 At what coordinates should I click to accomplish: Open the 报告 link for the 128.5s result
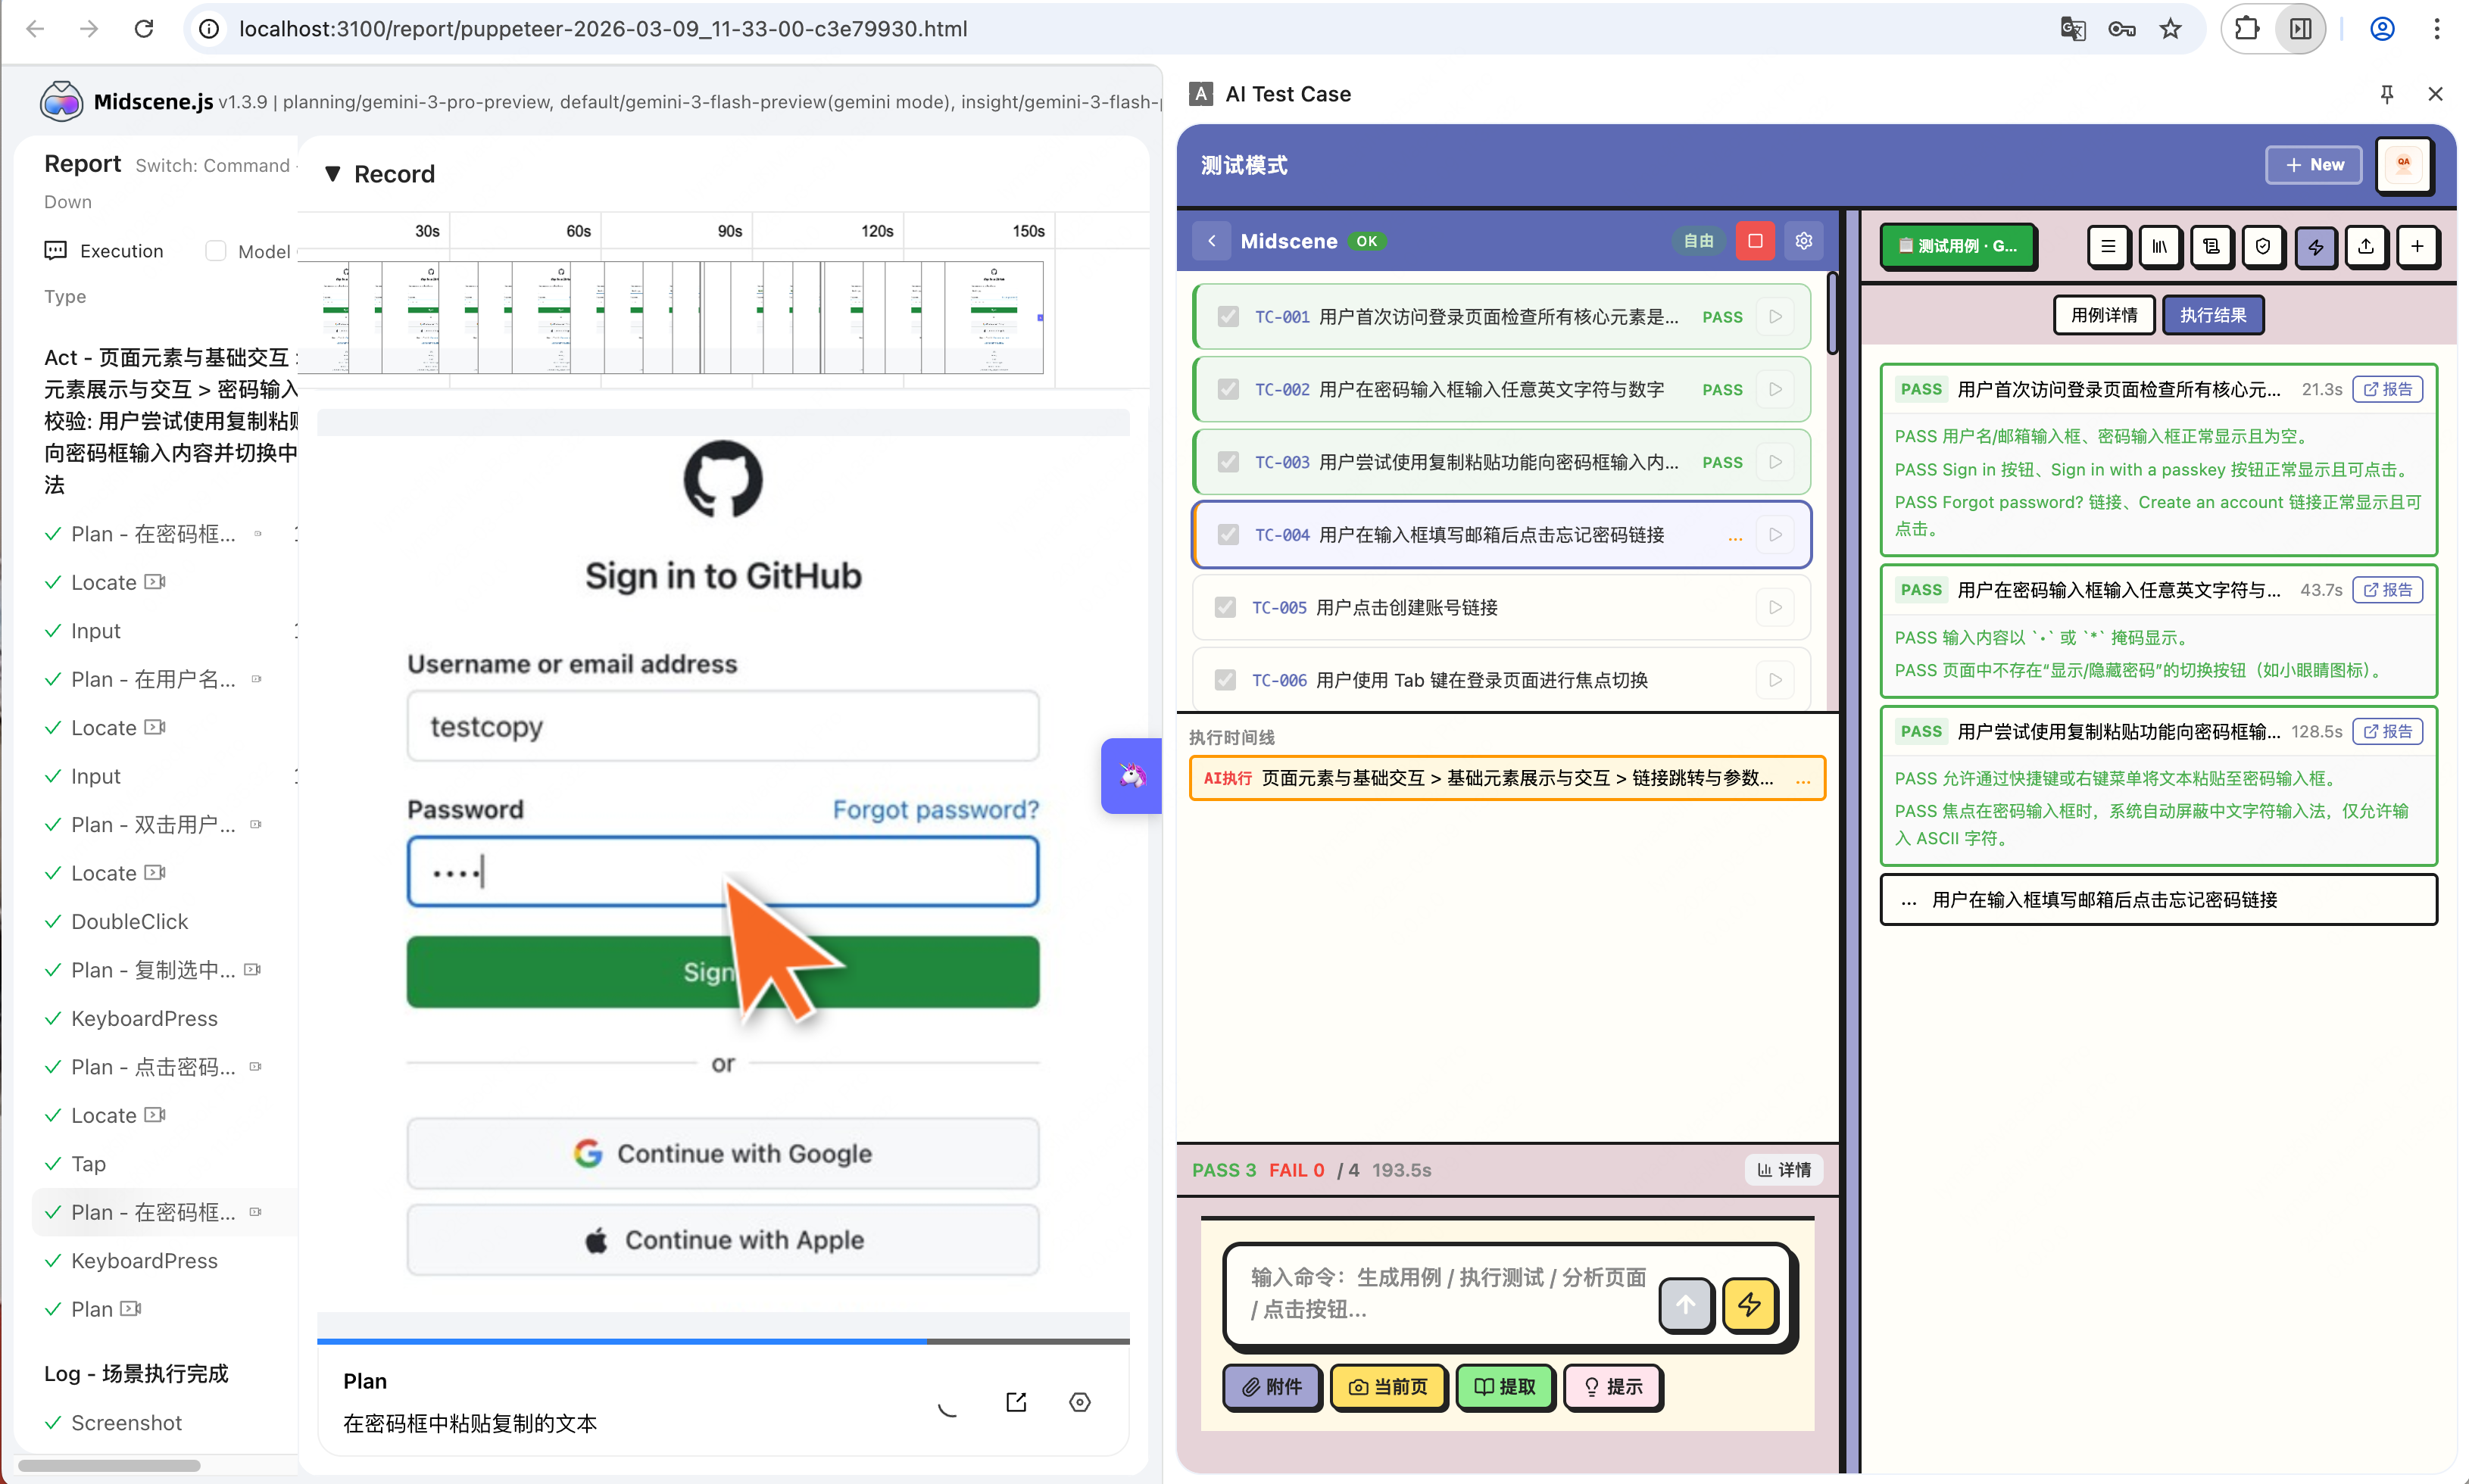pyautogui.click(x=2387, y=731)
